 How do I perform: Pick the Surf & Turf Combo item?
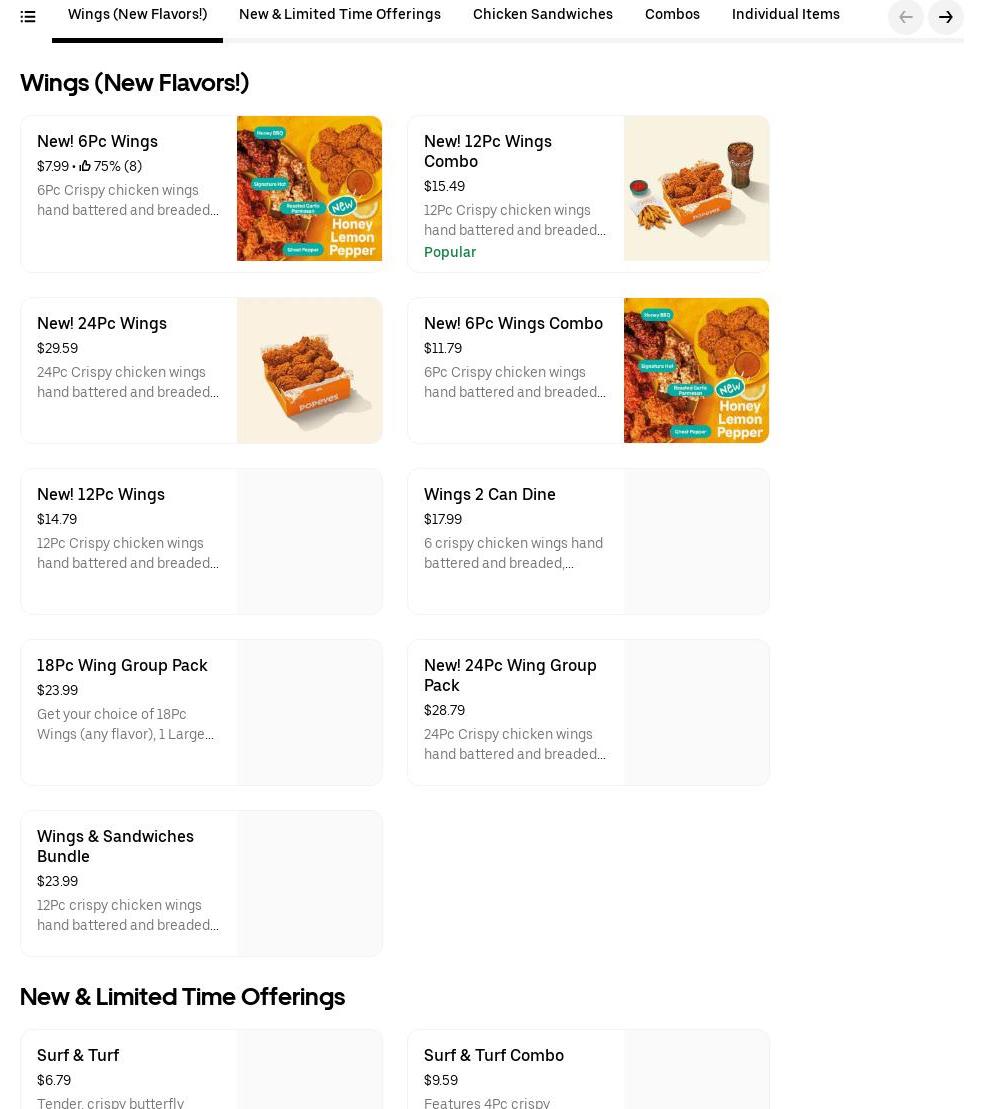tap(493, 1056)
